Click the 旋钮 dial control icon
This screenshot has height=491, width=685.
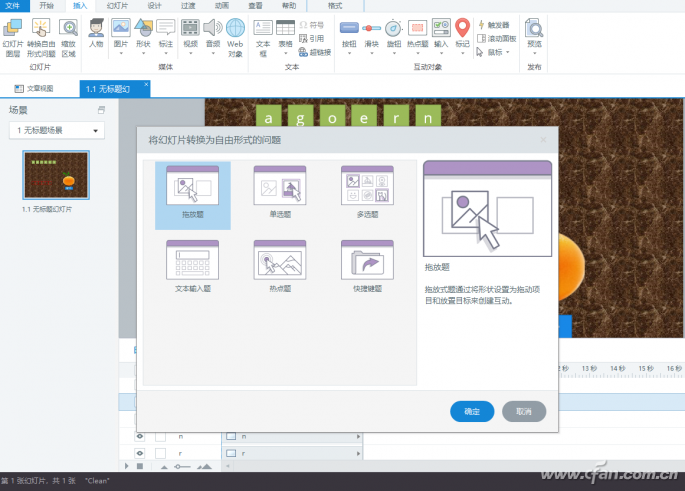click(x=394, y=28)
